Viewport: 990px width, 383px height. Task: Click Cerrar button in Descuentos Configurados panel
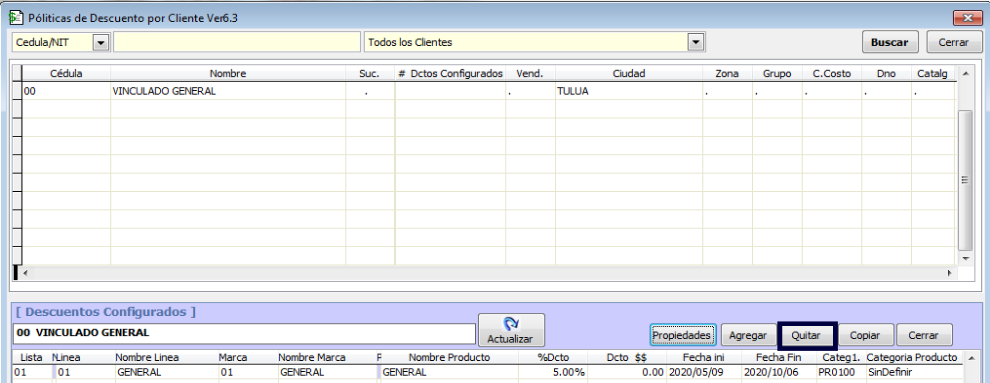(923, 335)
